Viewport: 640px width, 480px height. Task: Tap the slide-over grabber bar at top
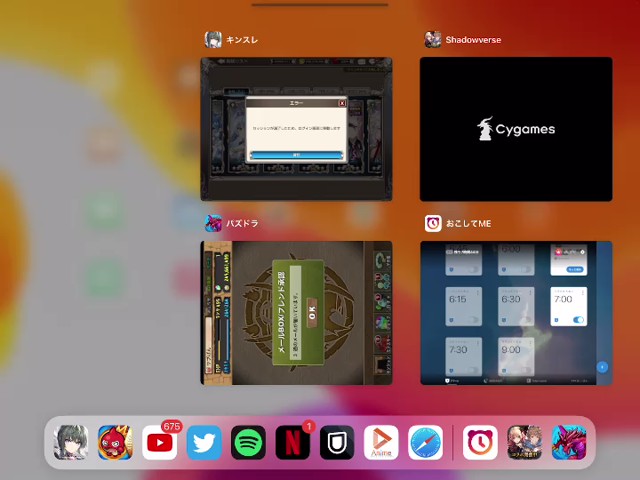[320, 4]
